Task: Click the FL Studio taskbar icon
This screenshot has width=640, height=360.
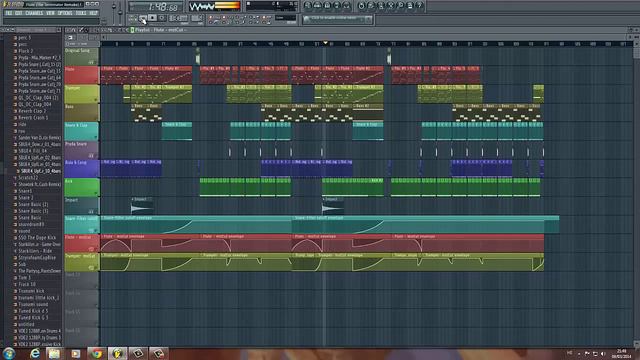Action: (x=117, y=353)
